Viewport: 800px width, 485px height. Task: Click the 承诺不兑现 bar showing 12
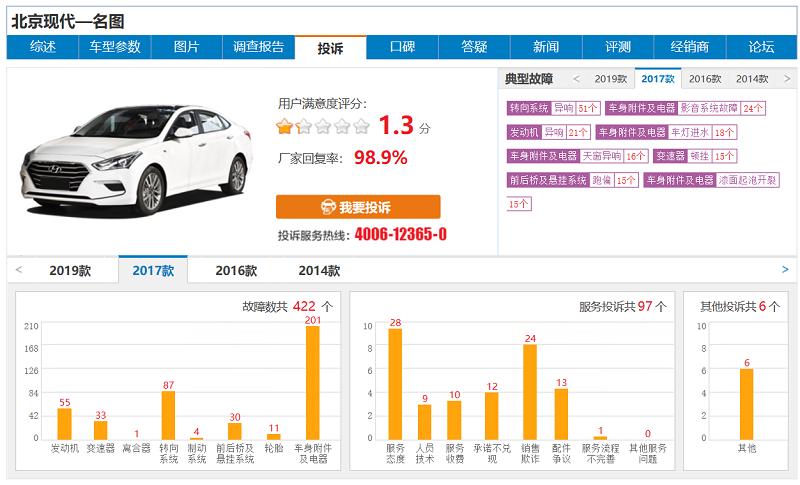(492, 416)
